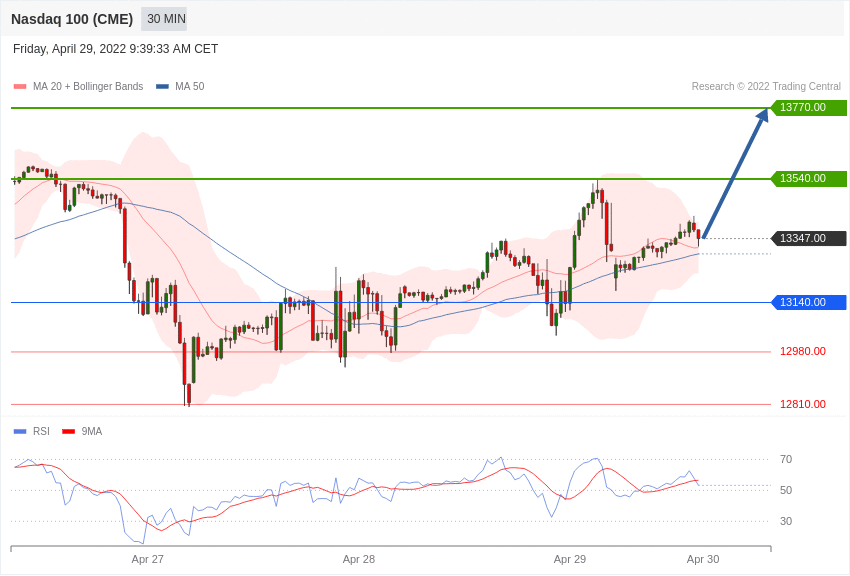850x576 pixels.
Task: Click the blue RSI legend swatch
Action: pyautogui.click(x=20, y=431)
